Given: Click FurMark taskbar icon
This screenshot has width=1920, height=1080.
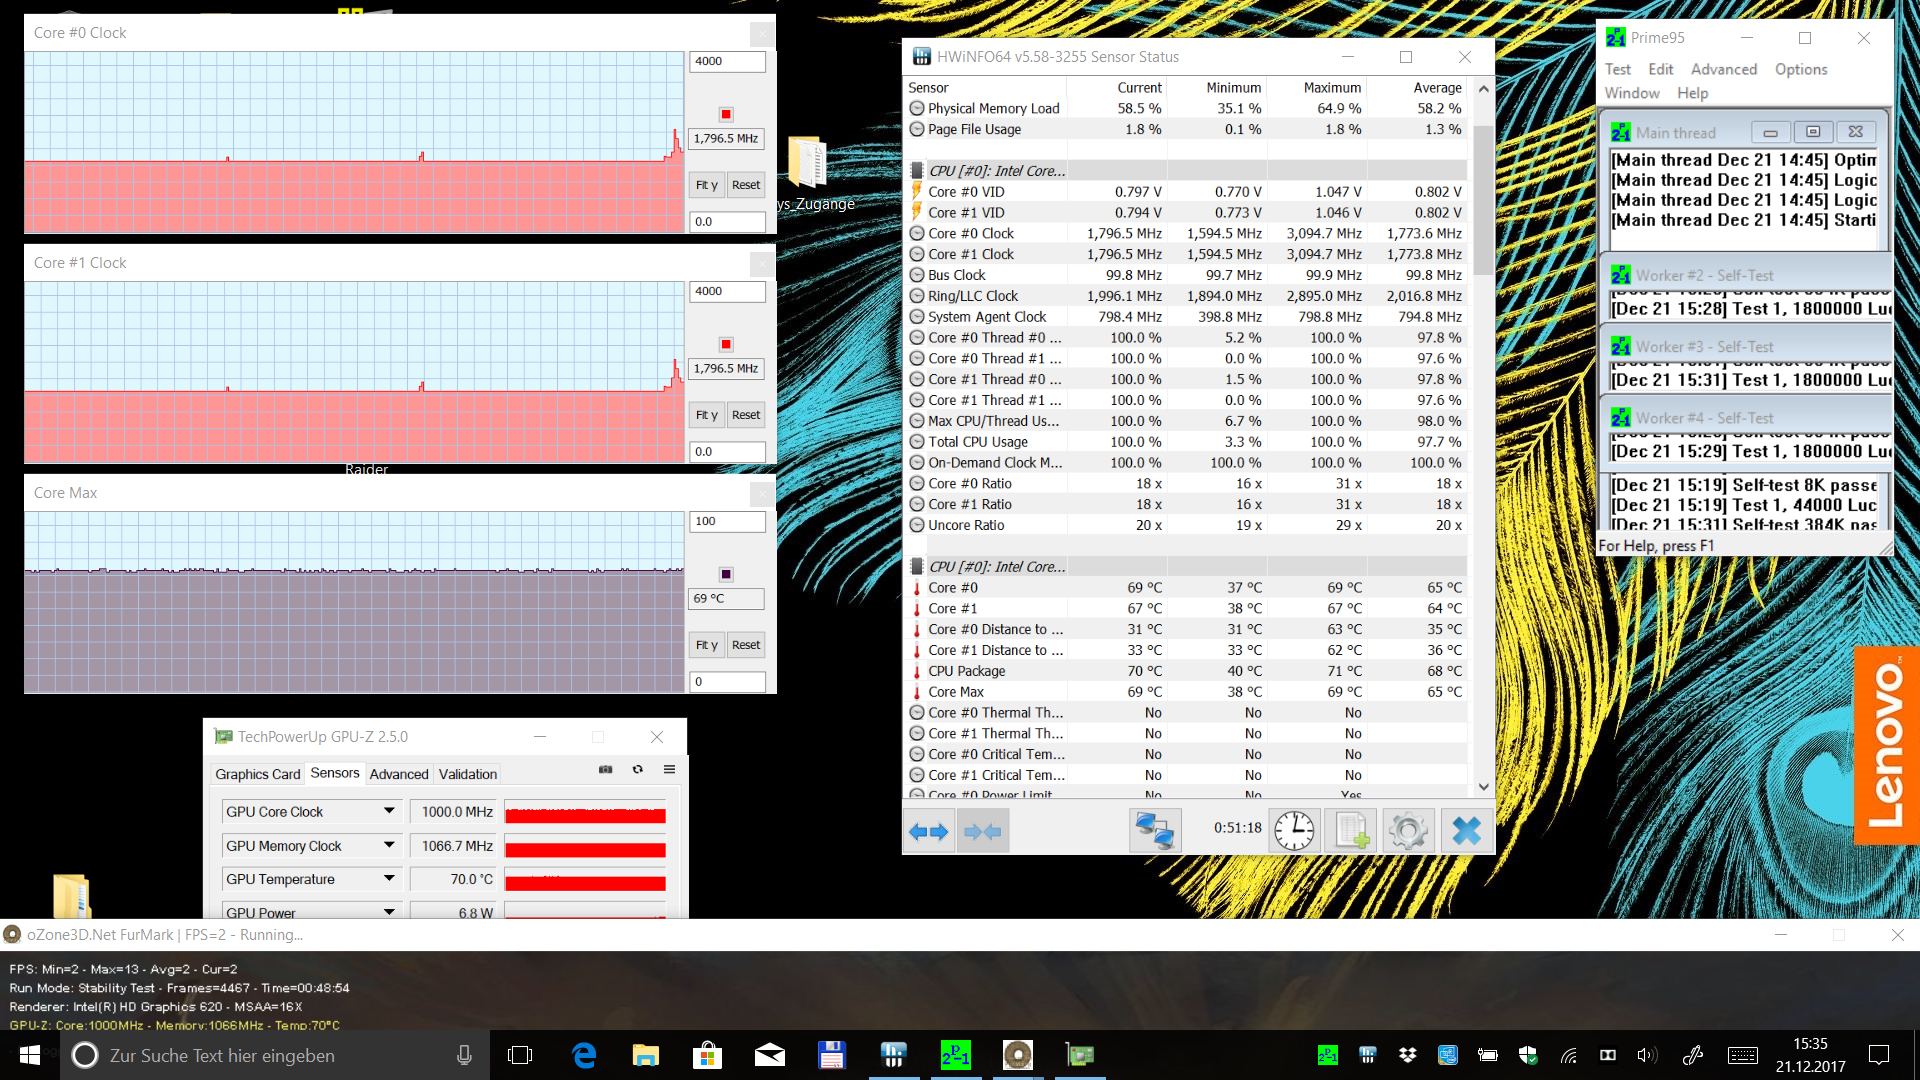Looking at the screenshot, I should (x=1017, y=1055).
